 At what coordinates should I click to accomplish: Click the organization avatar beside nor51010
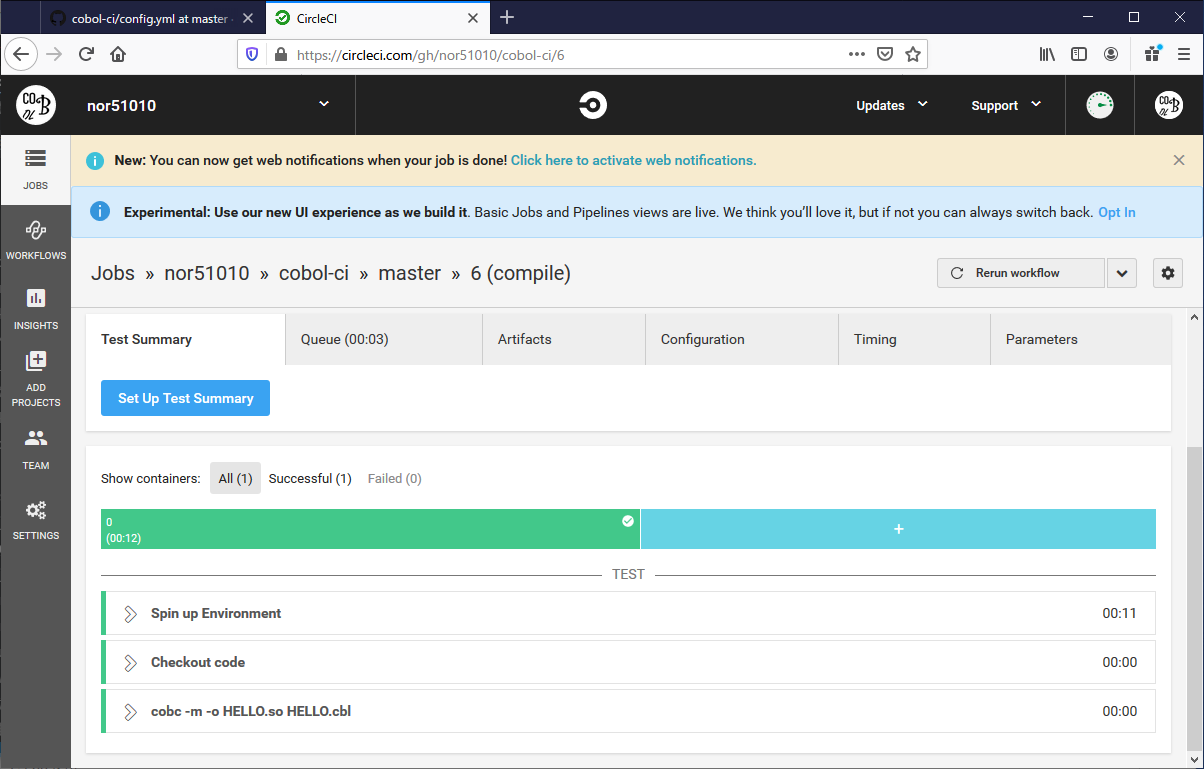[36, 105]
